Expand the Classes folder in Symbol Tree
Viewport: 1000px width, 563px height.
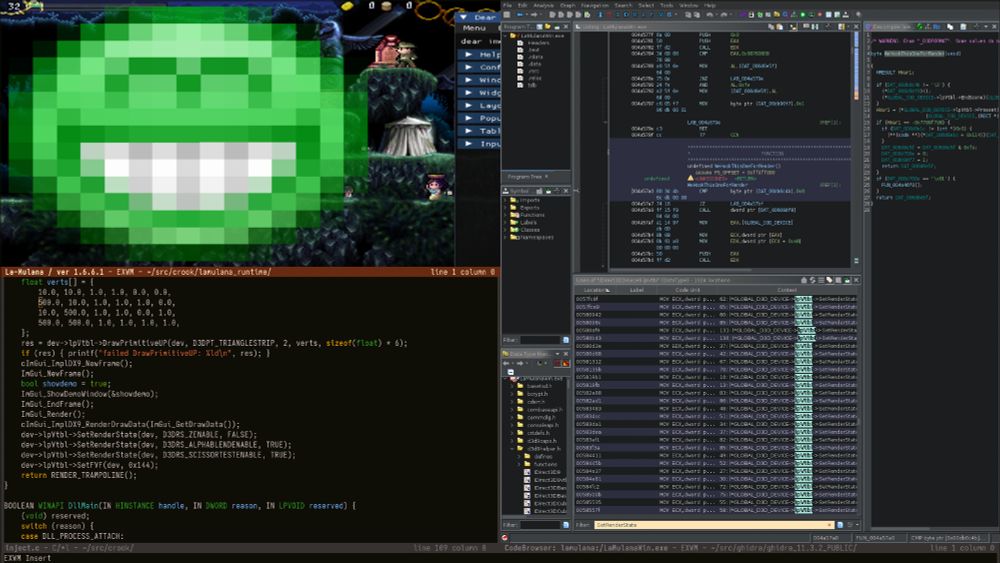click(x=506, y=230)
